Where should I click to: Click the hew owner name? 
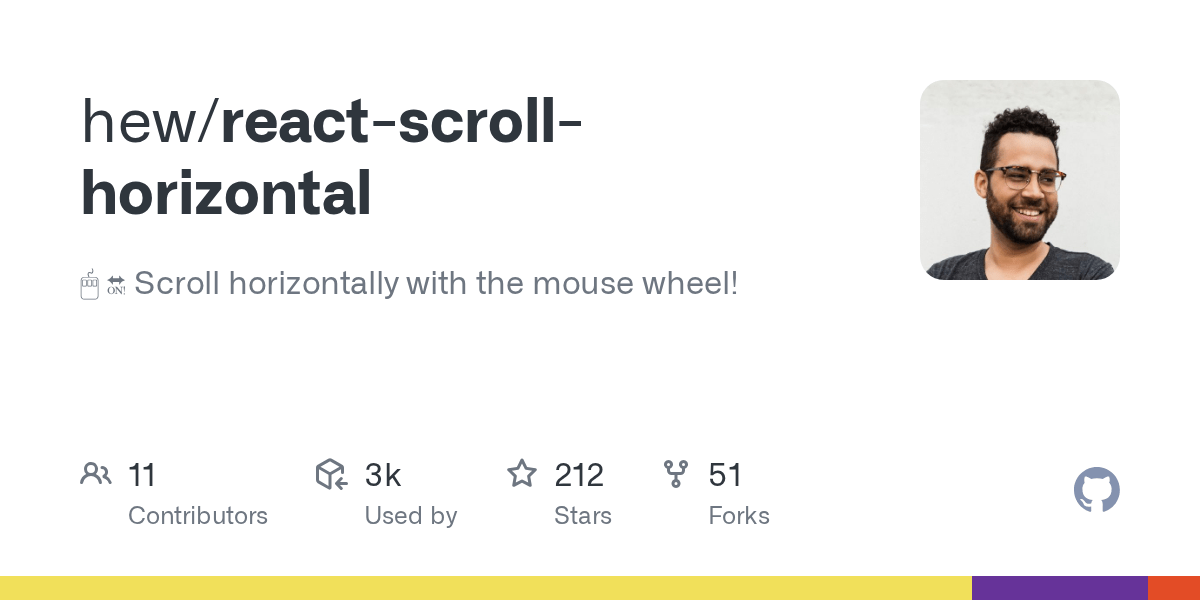(140, 121)
